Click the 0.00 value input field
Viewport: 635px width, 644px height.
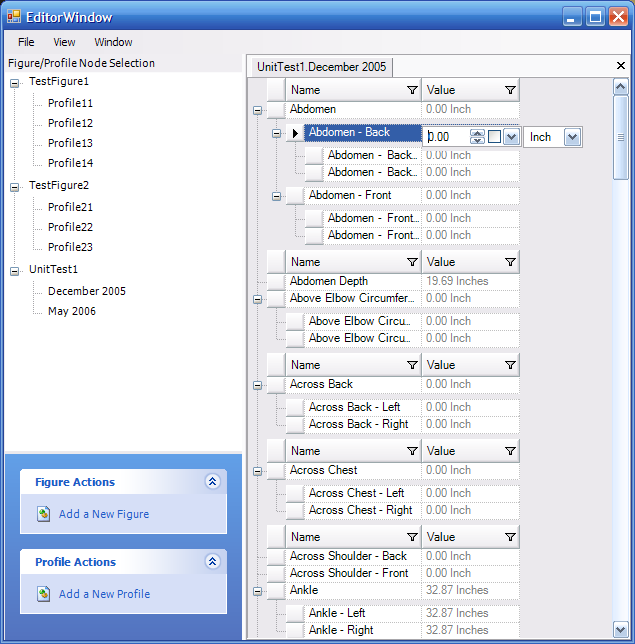(447, 136)
